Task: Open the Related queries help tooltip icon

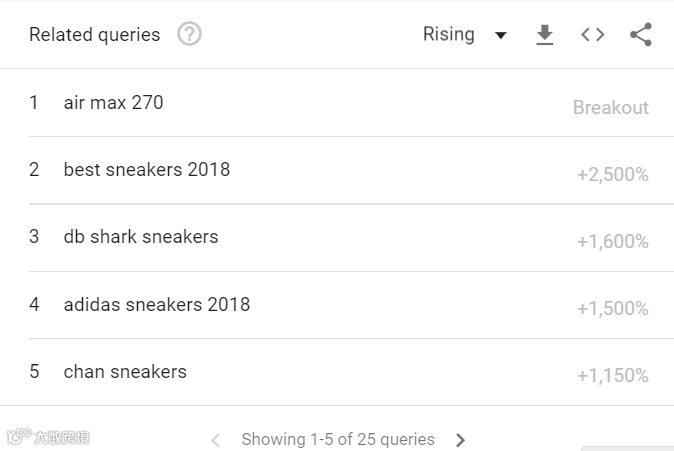Action: [189, 34]
